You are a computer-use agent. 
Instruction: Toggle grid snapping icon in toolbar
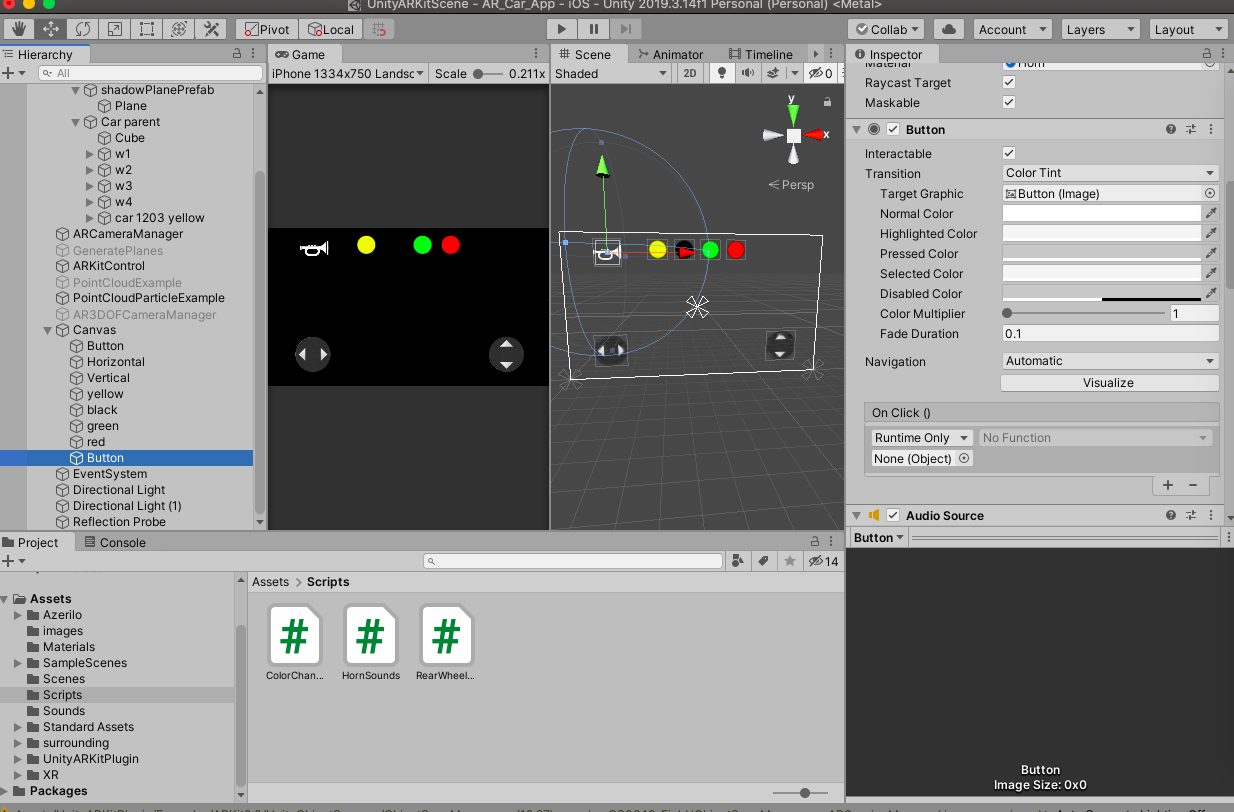coord(380,30)
